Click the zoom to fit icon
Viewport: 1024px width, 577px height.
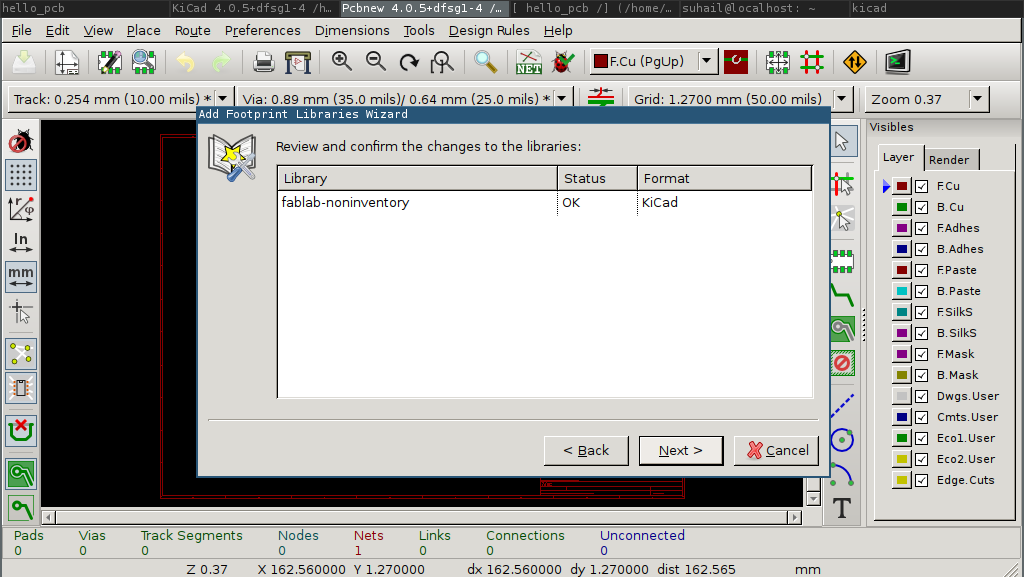pyautogui.click(x=442, y=62)
